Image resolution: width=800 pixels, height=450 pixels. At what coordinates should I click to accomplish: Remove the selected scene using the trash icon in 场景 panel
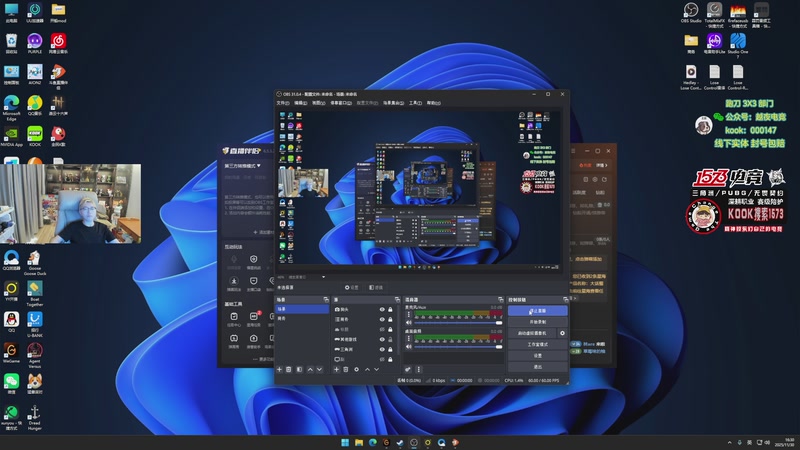[289, 369]
